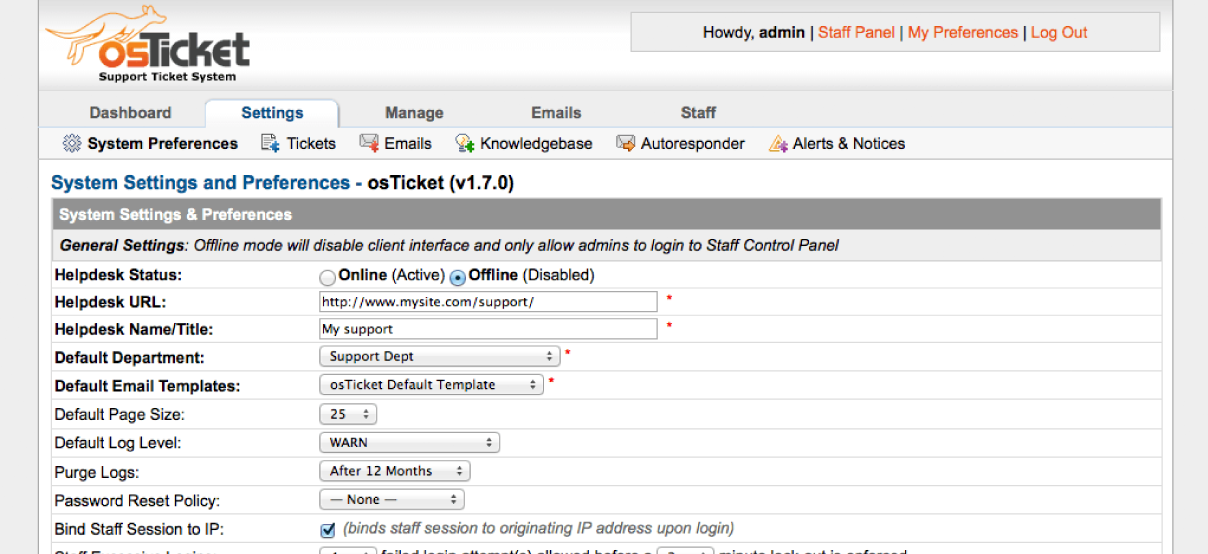This screenshot has height=554, width=1208.
Task: Click the Tickets submenu icon
Action: (270, 144)
